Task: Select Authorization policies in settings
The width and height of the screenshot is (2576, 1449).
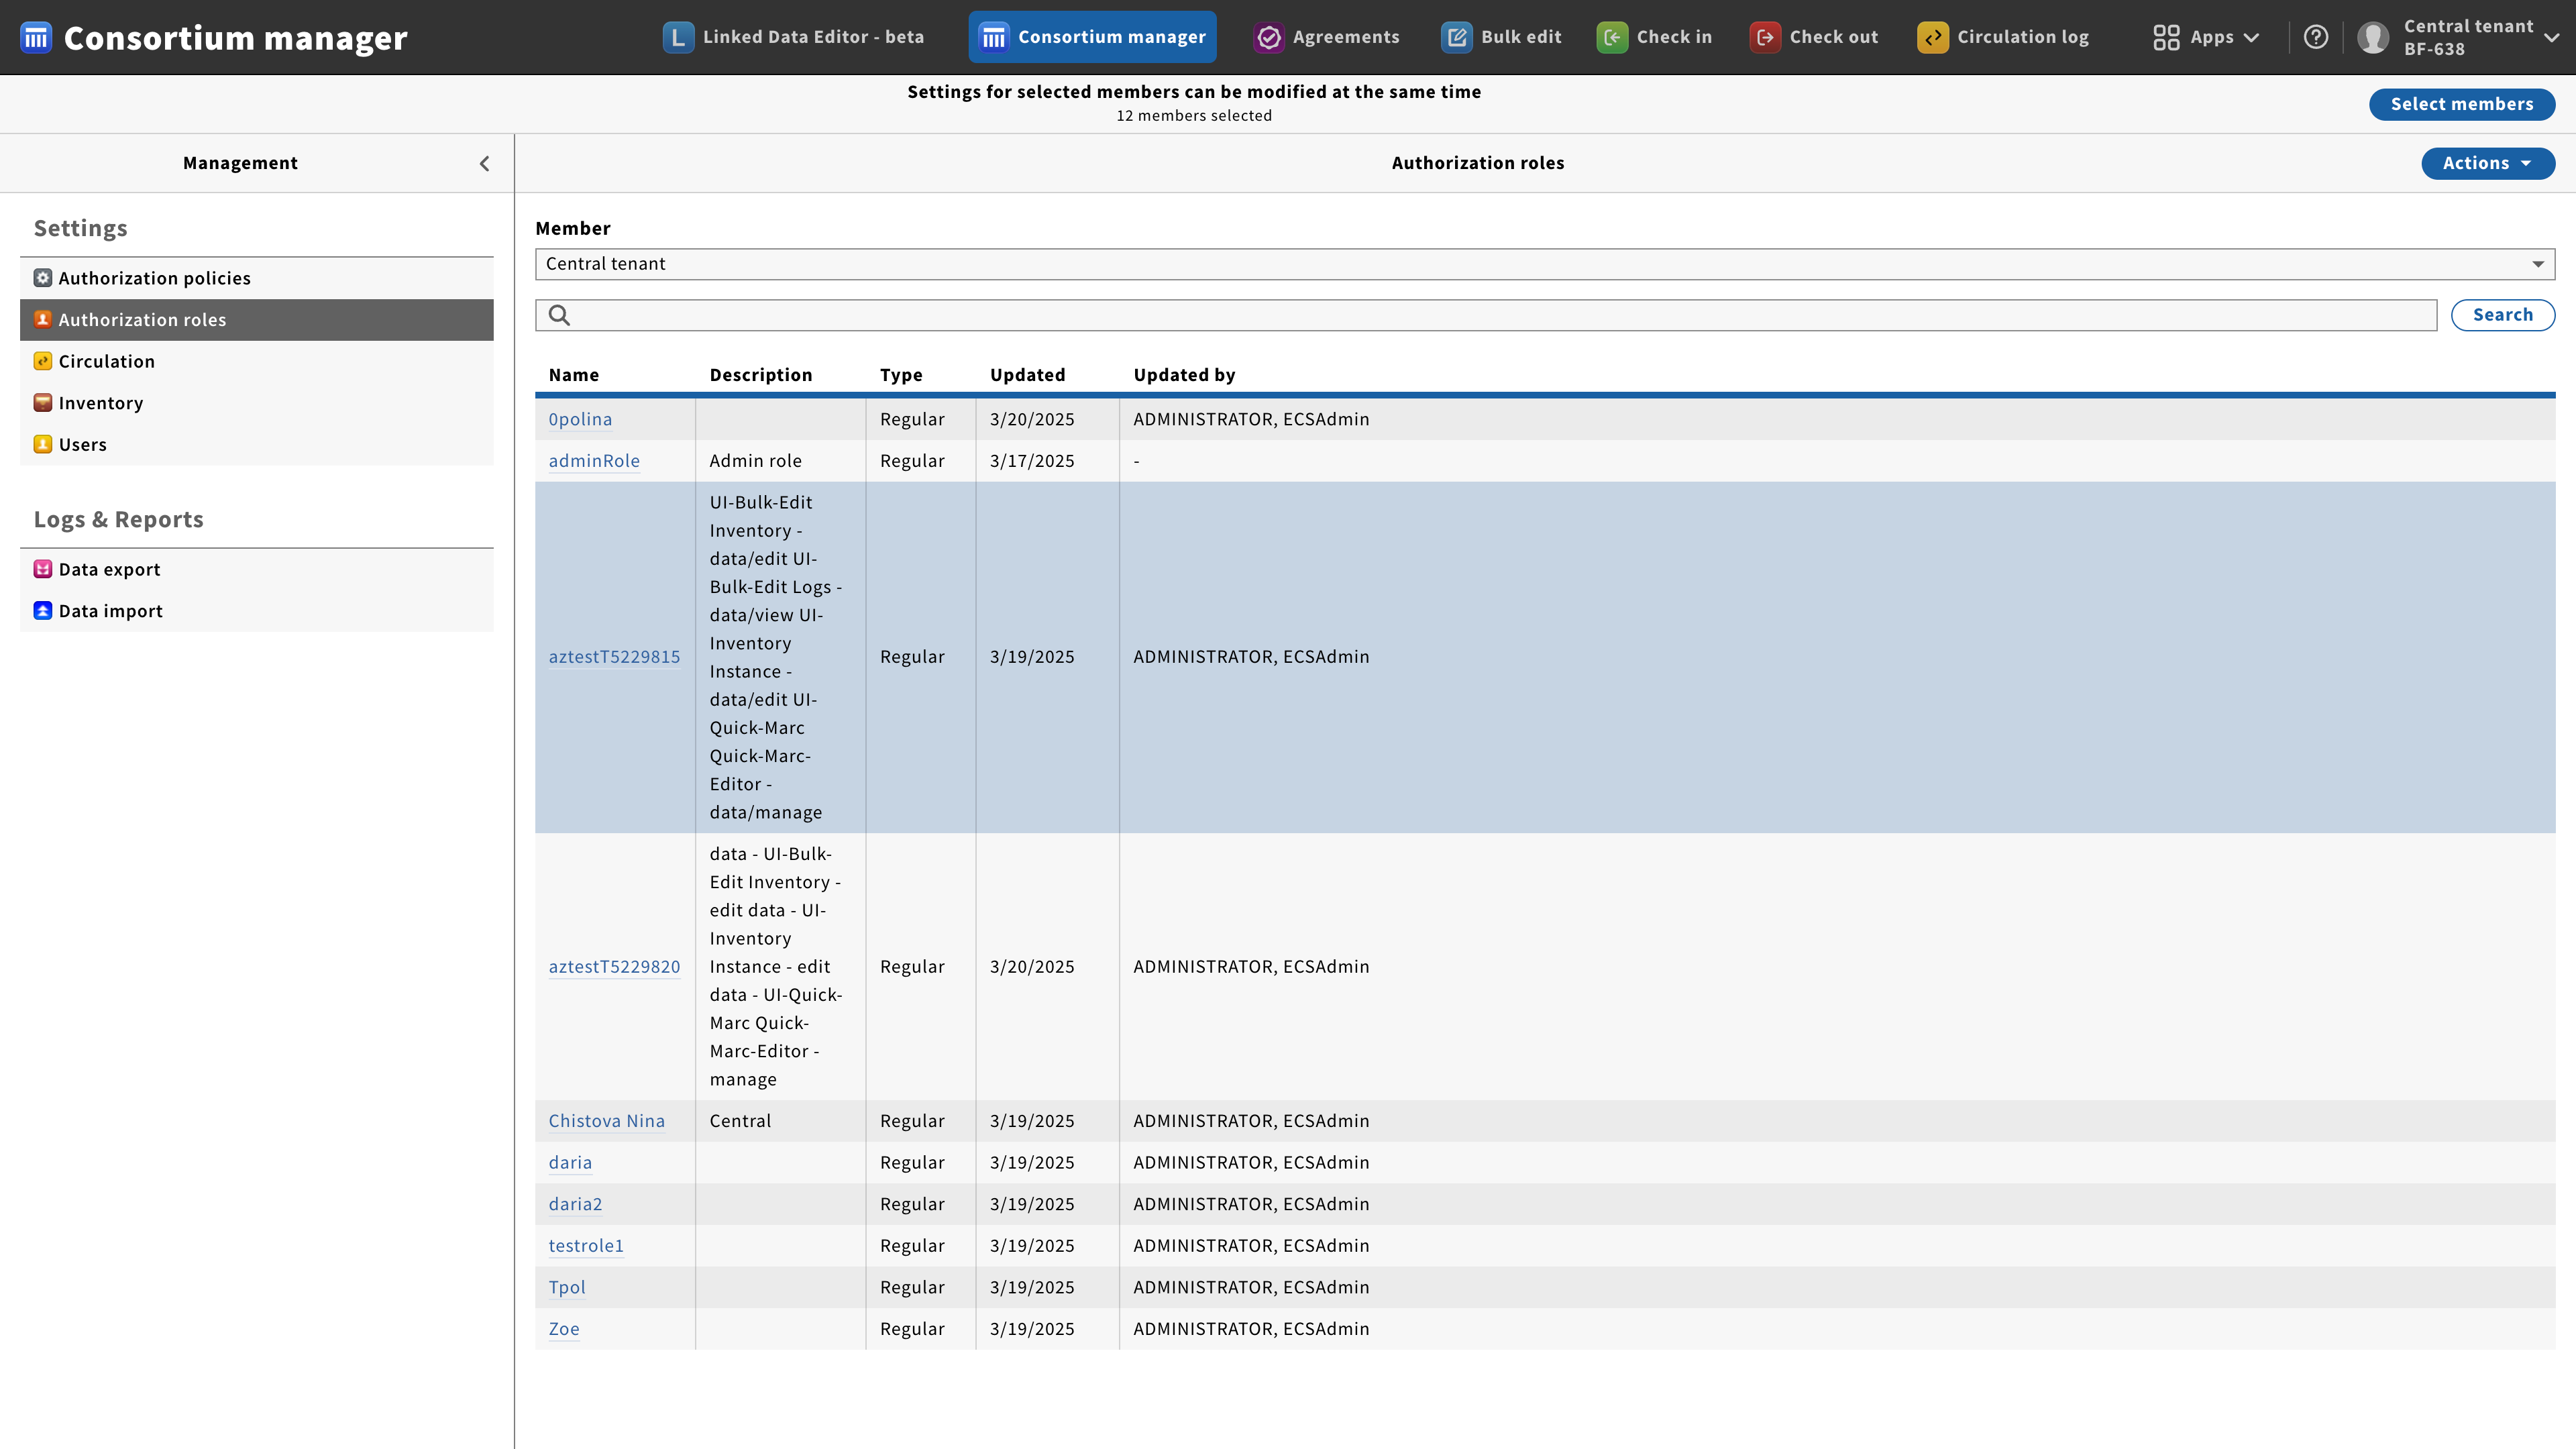Action: (257, 278)
